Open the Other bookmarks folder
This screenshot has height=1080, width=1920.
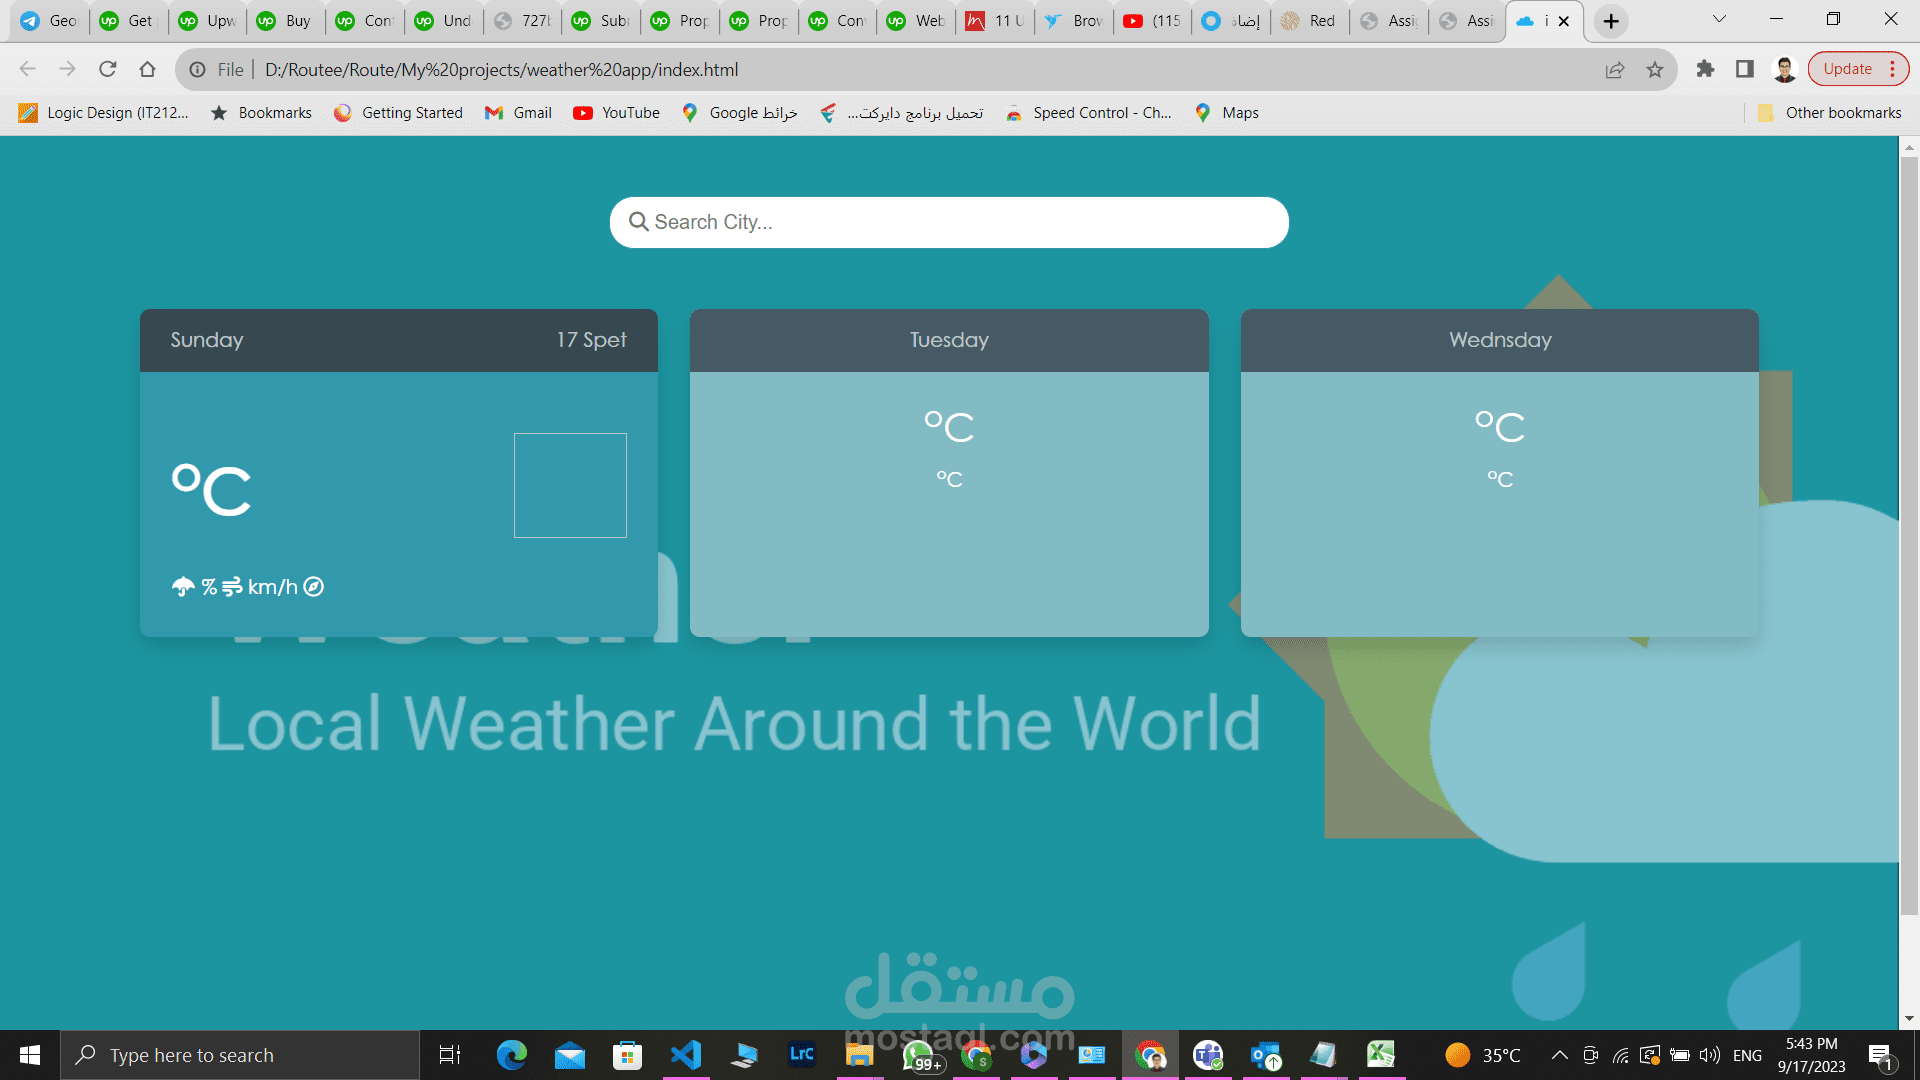pyautogui.click(x=1829, y=112)
